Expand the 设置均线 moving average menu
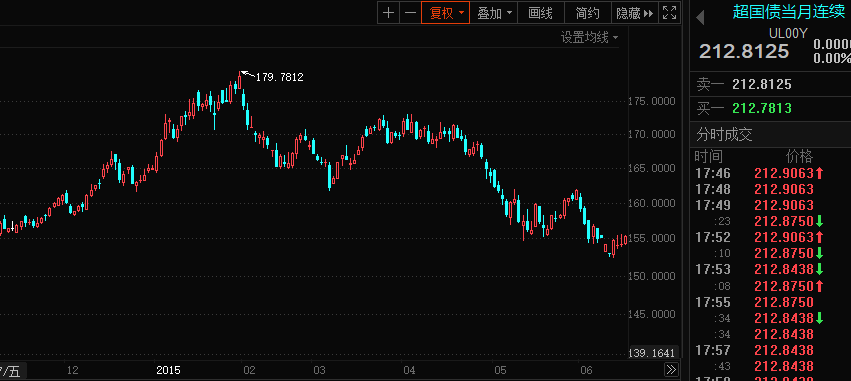The height and width of the screenshot is (381, 851). coord(590,37)
